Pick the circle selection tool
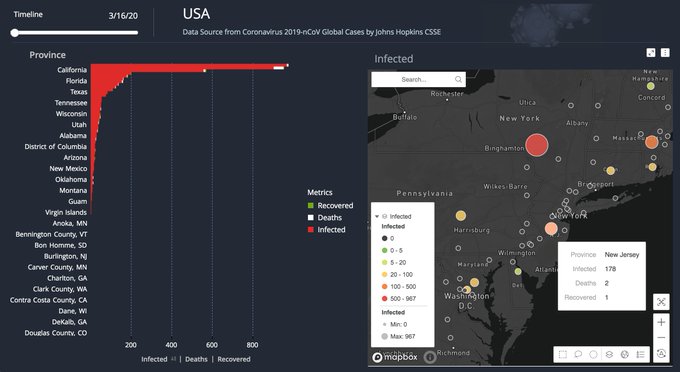The width and height of the screenshot is (680, 372). click(x=593, y=354)
